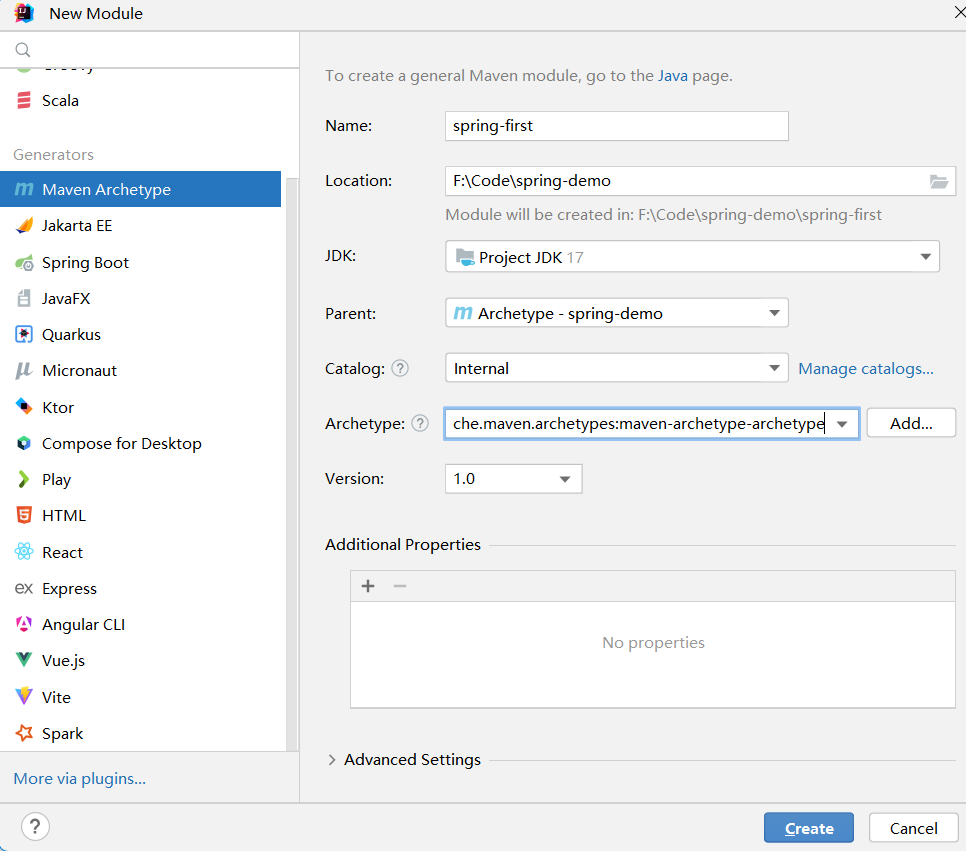
Task: Select Micronaut generator
Action: tap(140, 370)
